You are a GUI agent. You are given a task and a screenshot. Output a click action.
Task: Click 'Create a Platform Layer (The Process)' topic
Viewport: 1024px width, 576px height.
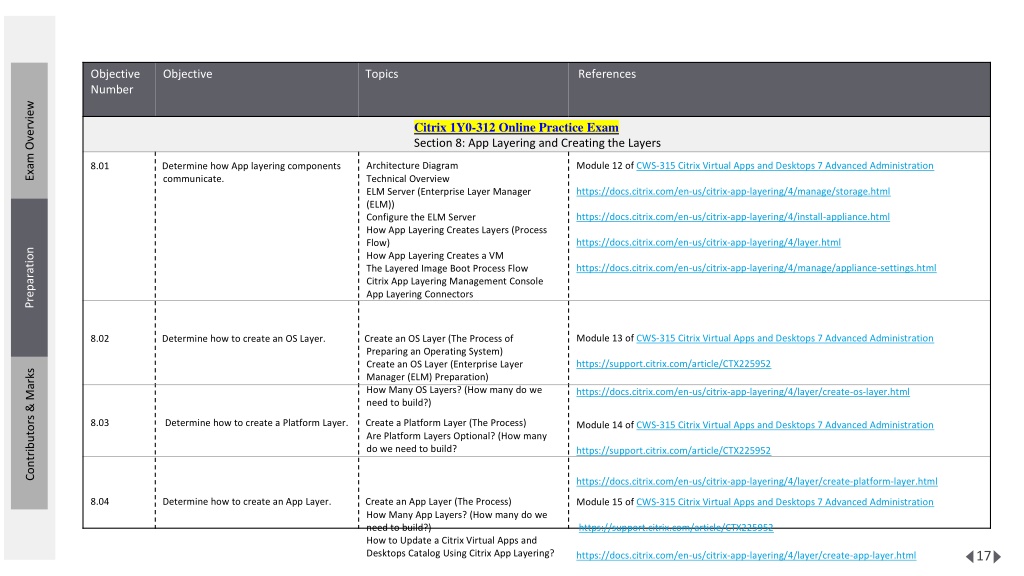click(445, 423)
